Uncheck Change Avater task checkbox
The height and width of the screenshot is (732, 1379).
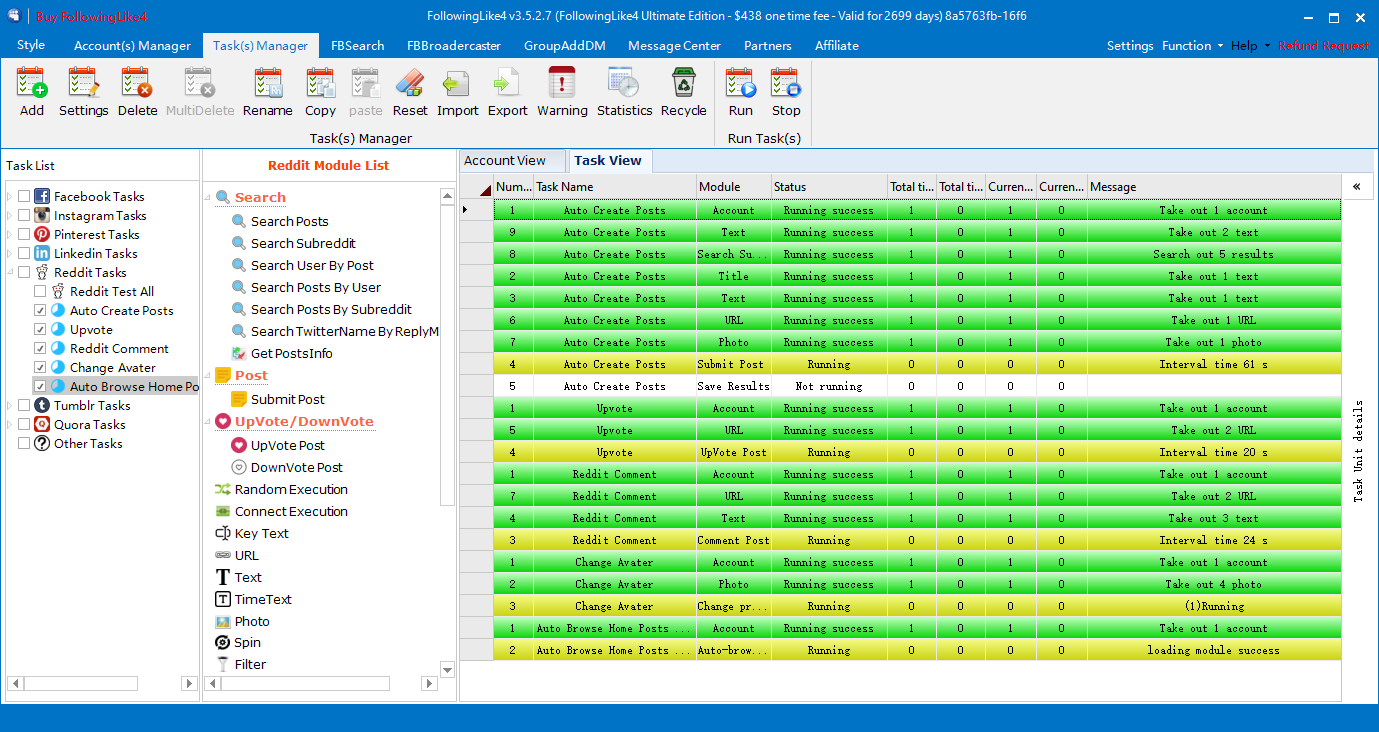(x=40, y=367)
